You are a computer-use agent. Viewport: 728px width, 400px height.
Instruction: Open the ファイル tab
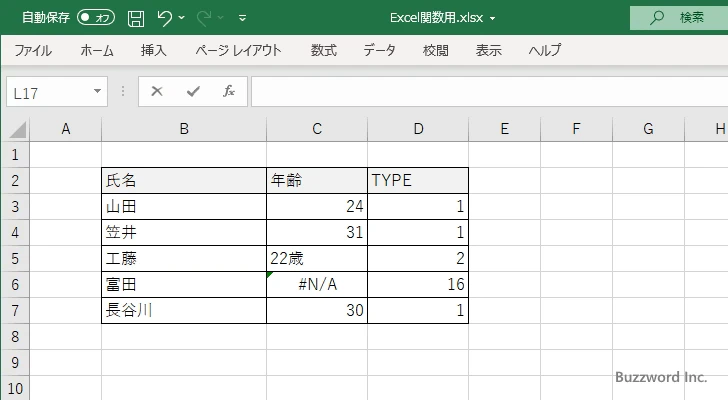[x=33, y=50]
